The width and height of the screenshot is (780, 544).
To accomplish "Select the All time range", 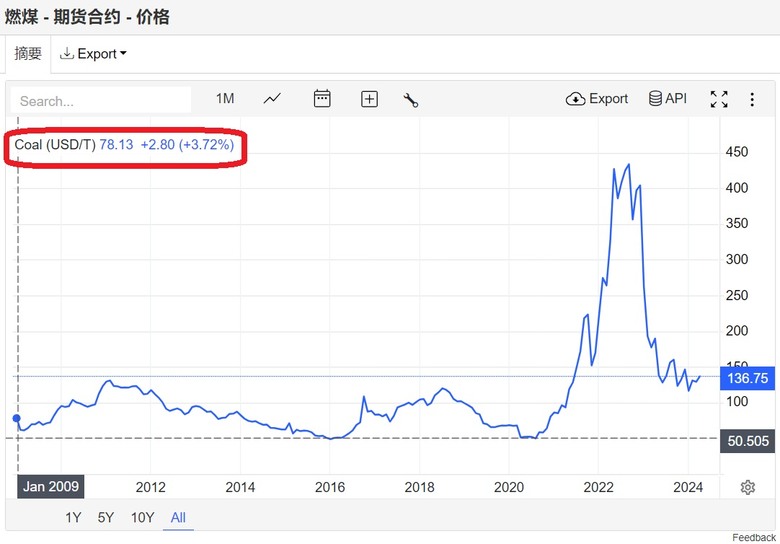I will click(x=178, y=518).
